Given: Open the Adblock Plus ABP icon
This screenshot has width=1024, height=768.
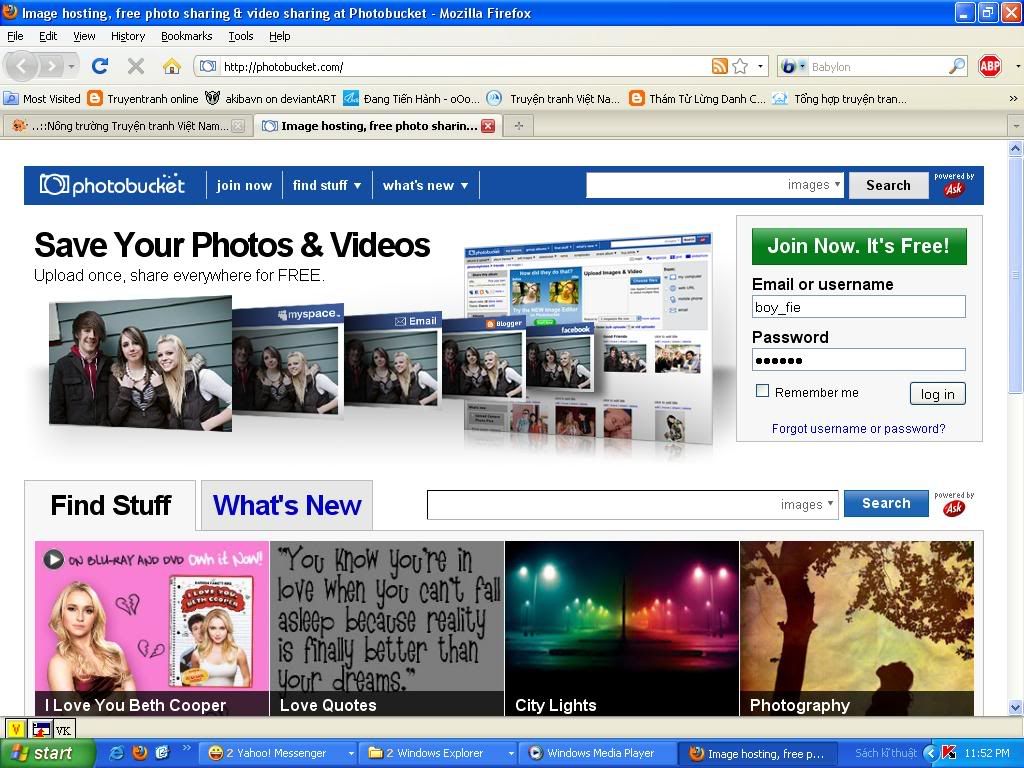Looking at the screenshot, I should click(x=989, y=66).
